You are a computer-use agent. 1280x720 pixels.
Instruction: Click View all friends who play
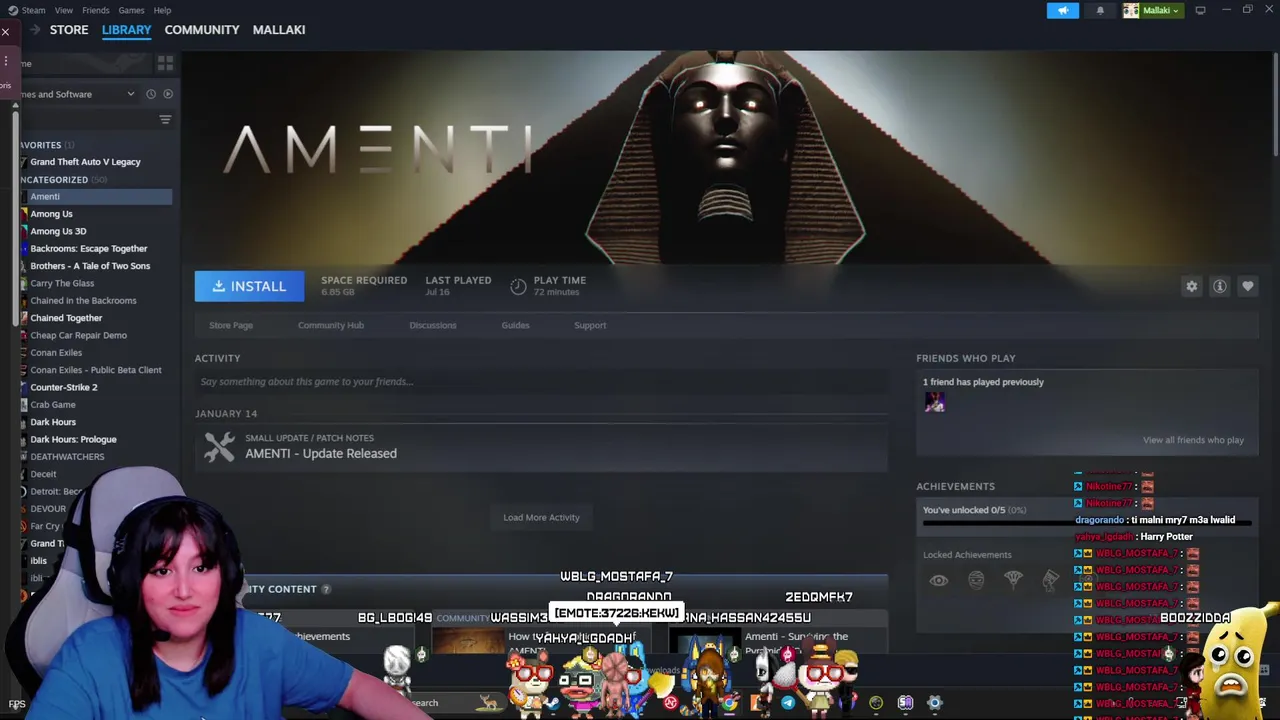1193,440
